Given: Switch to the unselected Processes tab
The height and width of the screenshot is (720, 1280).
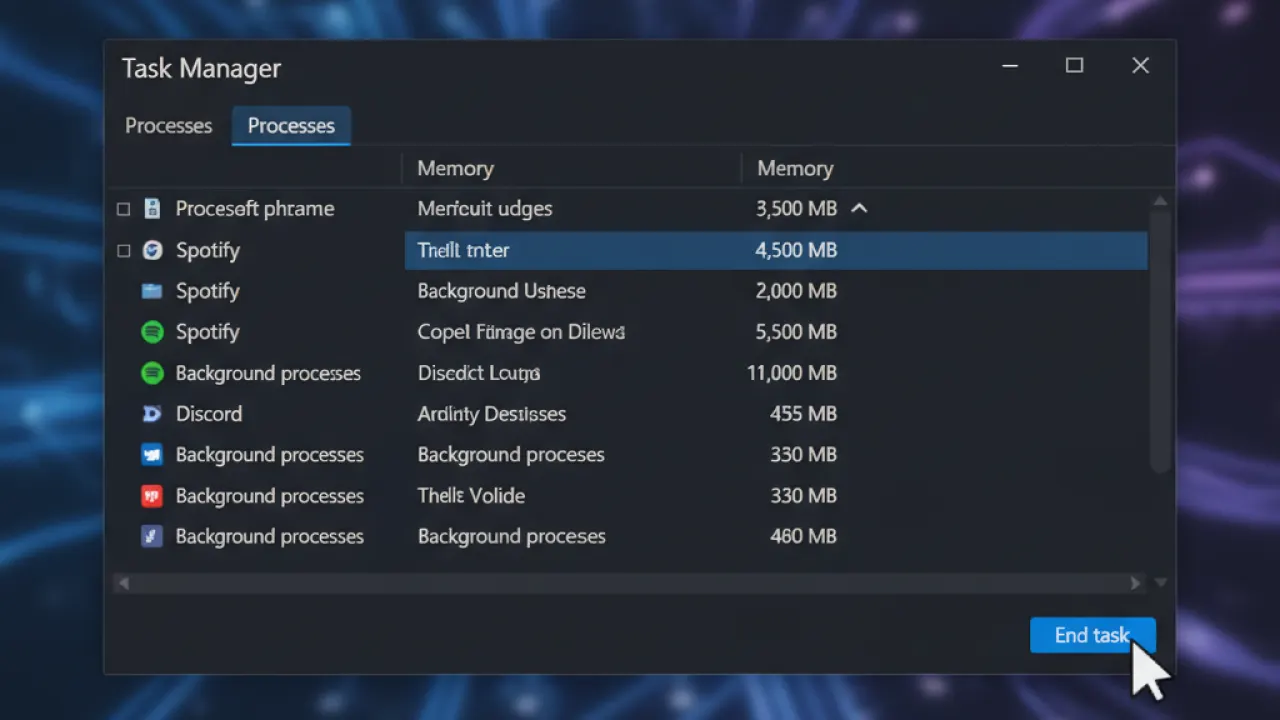Looking at the screenshot, I should (x=168, y=126).
